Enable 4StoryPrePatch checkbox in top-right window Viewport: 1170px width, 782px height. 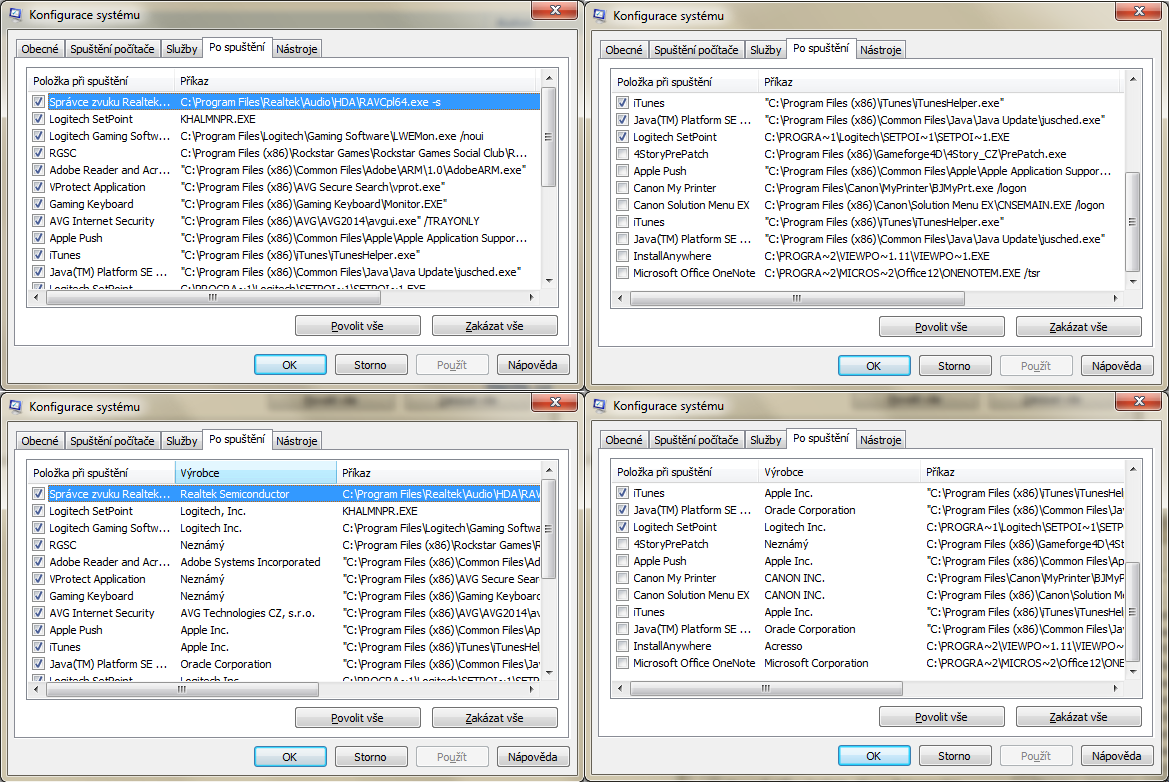(x=622, y=154)
